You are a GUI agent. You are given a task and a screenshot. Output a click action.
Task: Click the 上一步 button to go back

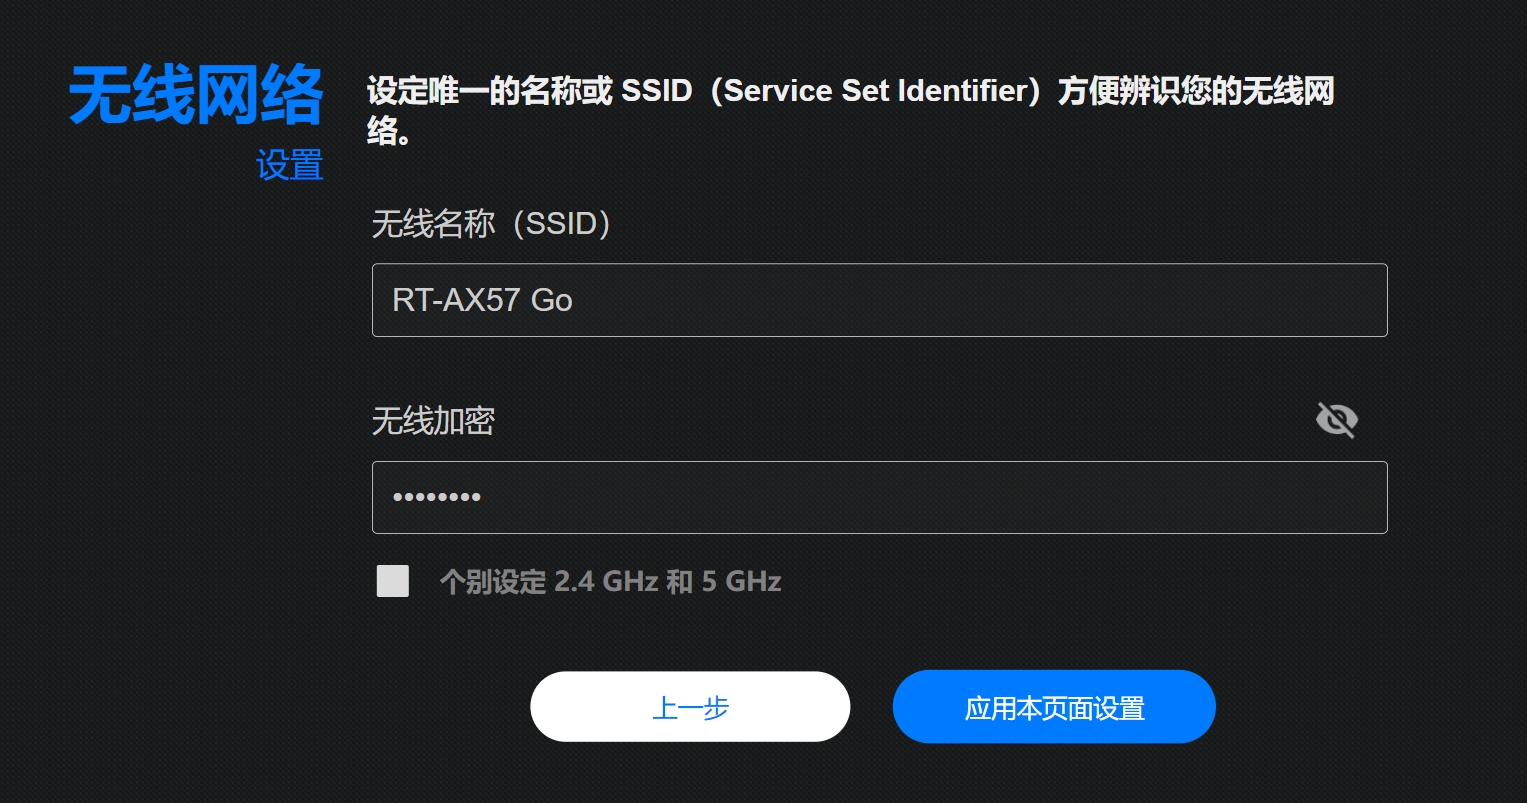(690, 707)
